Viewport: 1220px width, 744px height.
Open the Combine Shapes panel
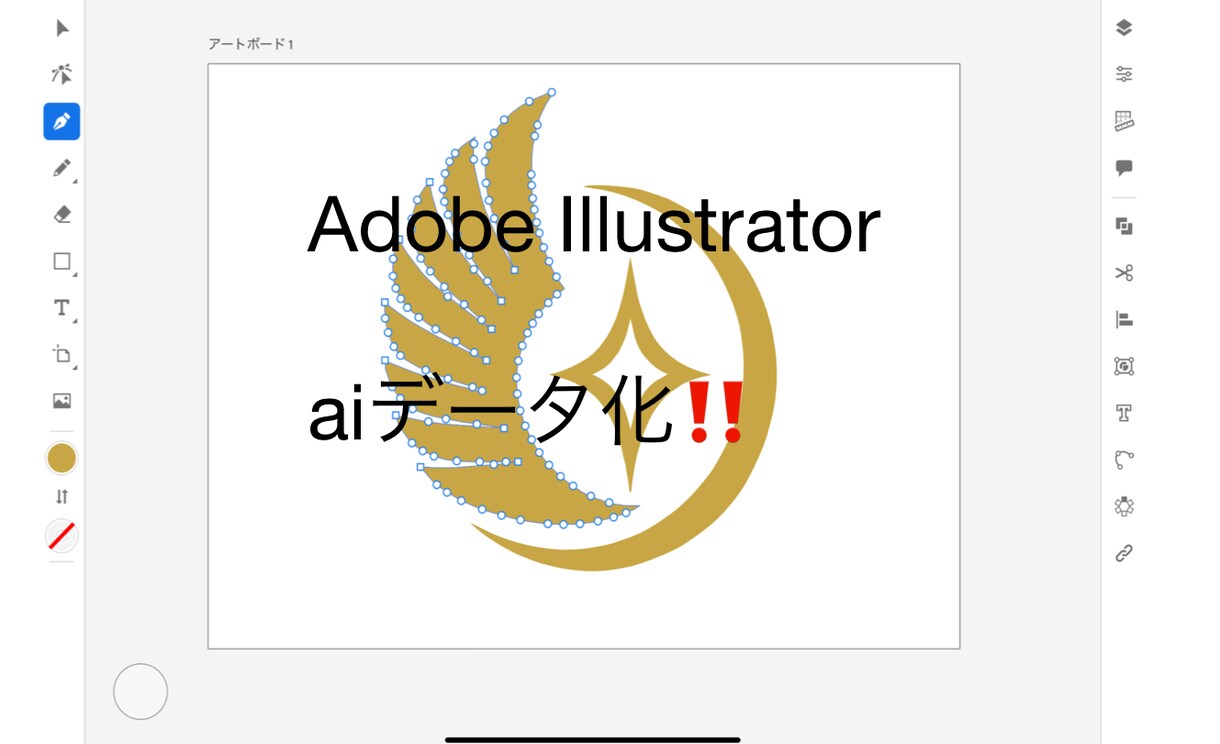click(1124, 226)
